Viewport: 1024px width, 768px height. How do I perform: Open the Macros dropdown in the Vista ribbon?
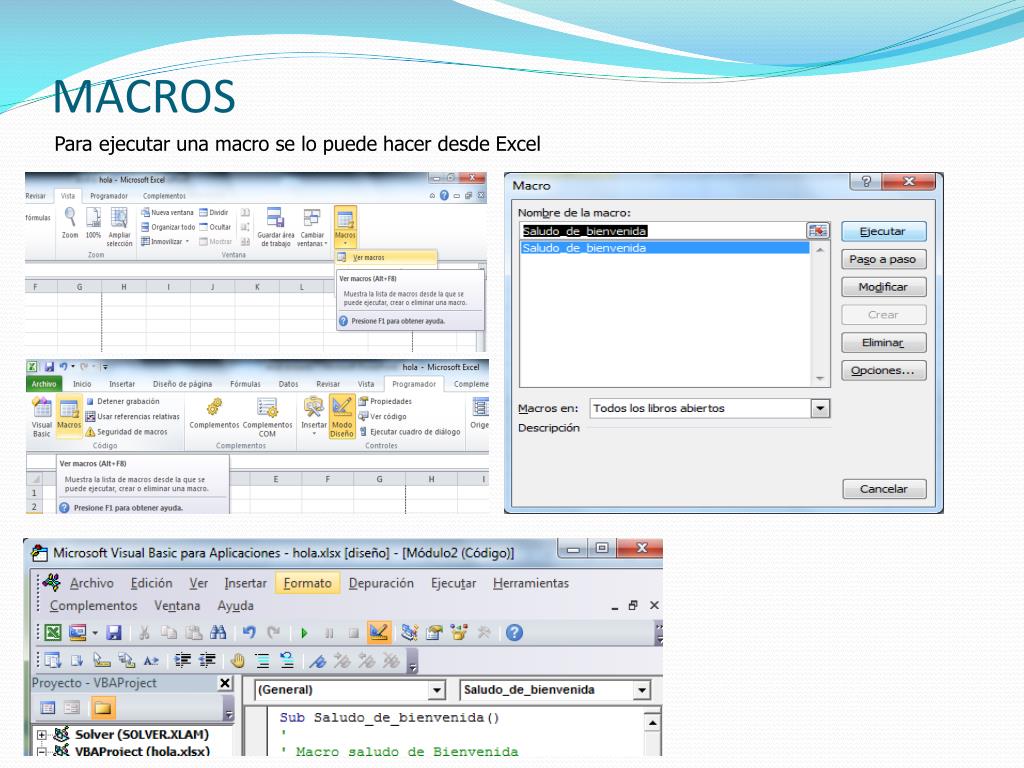tap(345, 227)
